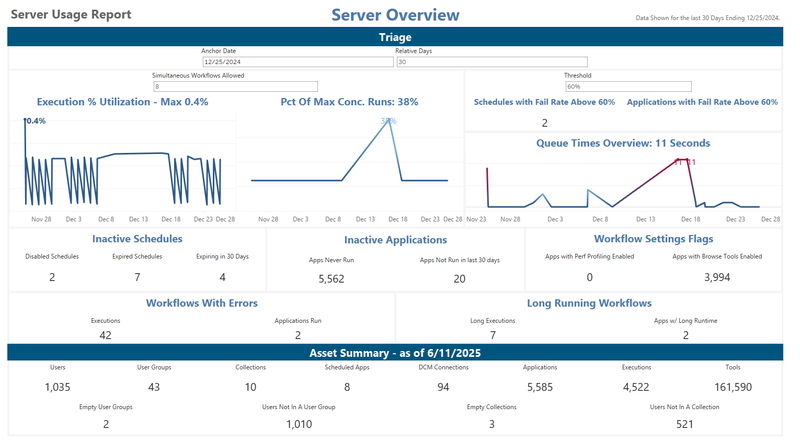Open Applications with Fail Rate Above 60%
This screenshot has width=800, height=447.
tap(702, 102)
